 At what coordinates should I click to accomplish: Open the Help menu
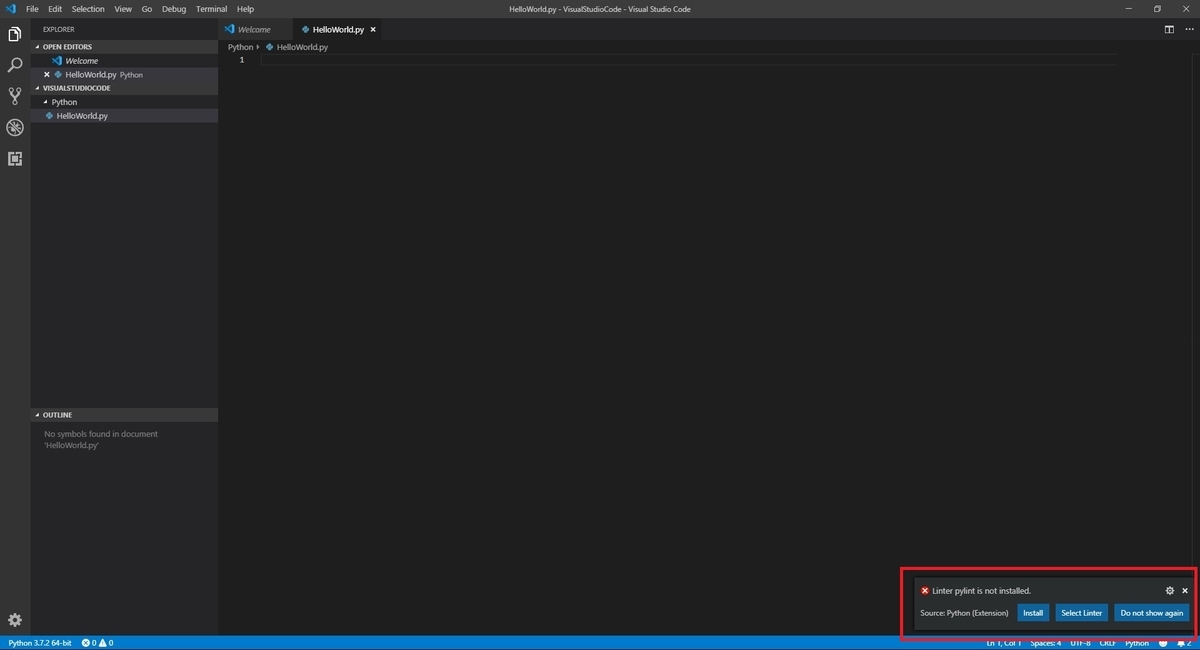[x=245, y=9]
